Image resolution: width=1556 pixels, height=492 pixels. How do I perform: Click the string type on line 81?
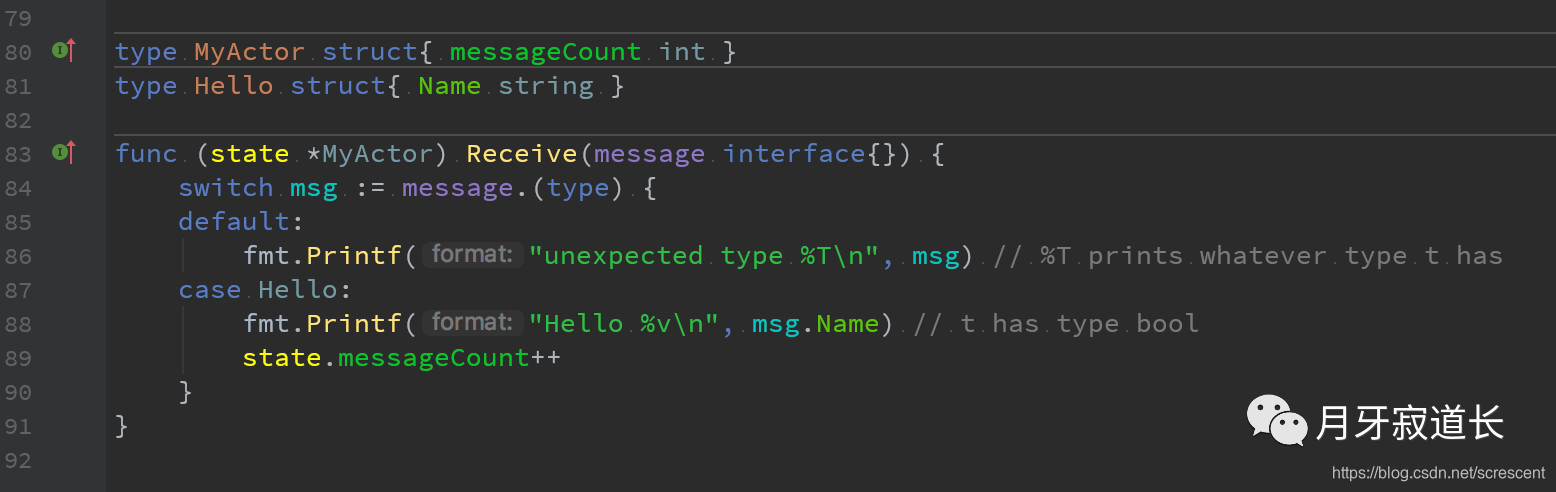pyautogui.click(x=546, y=86)
